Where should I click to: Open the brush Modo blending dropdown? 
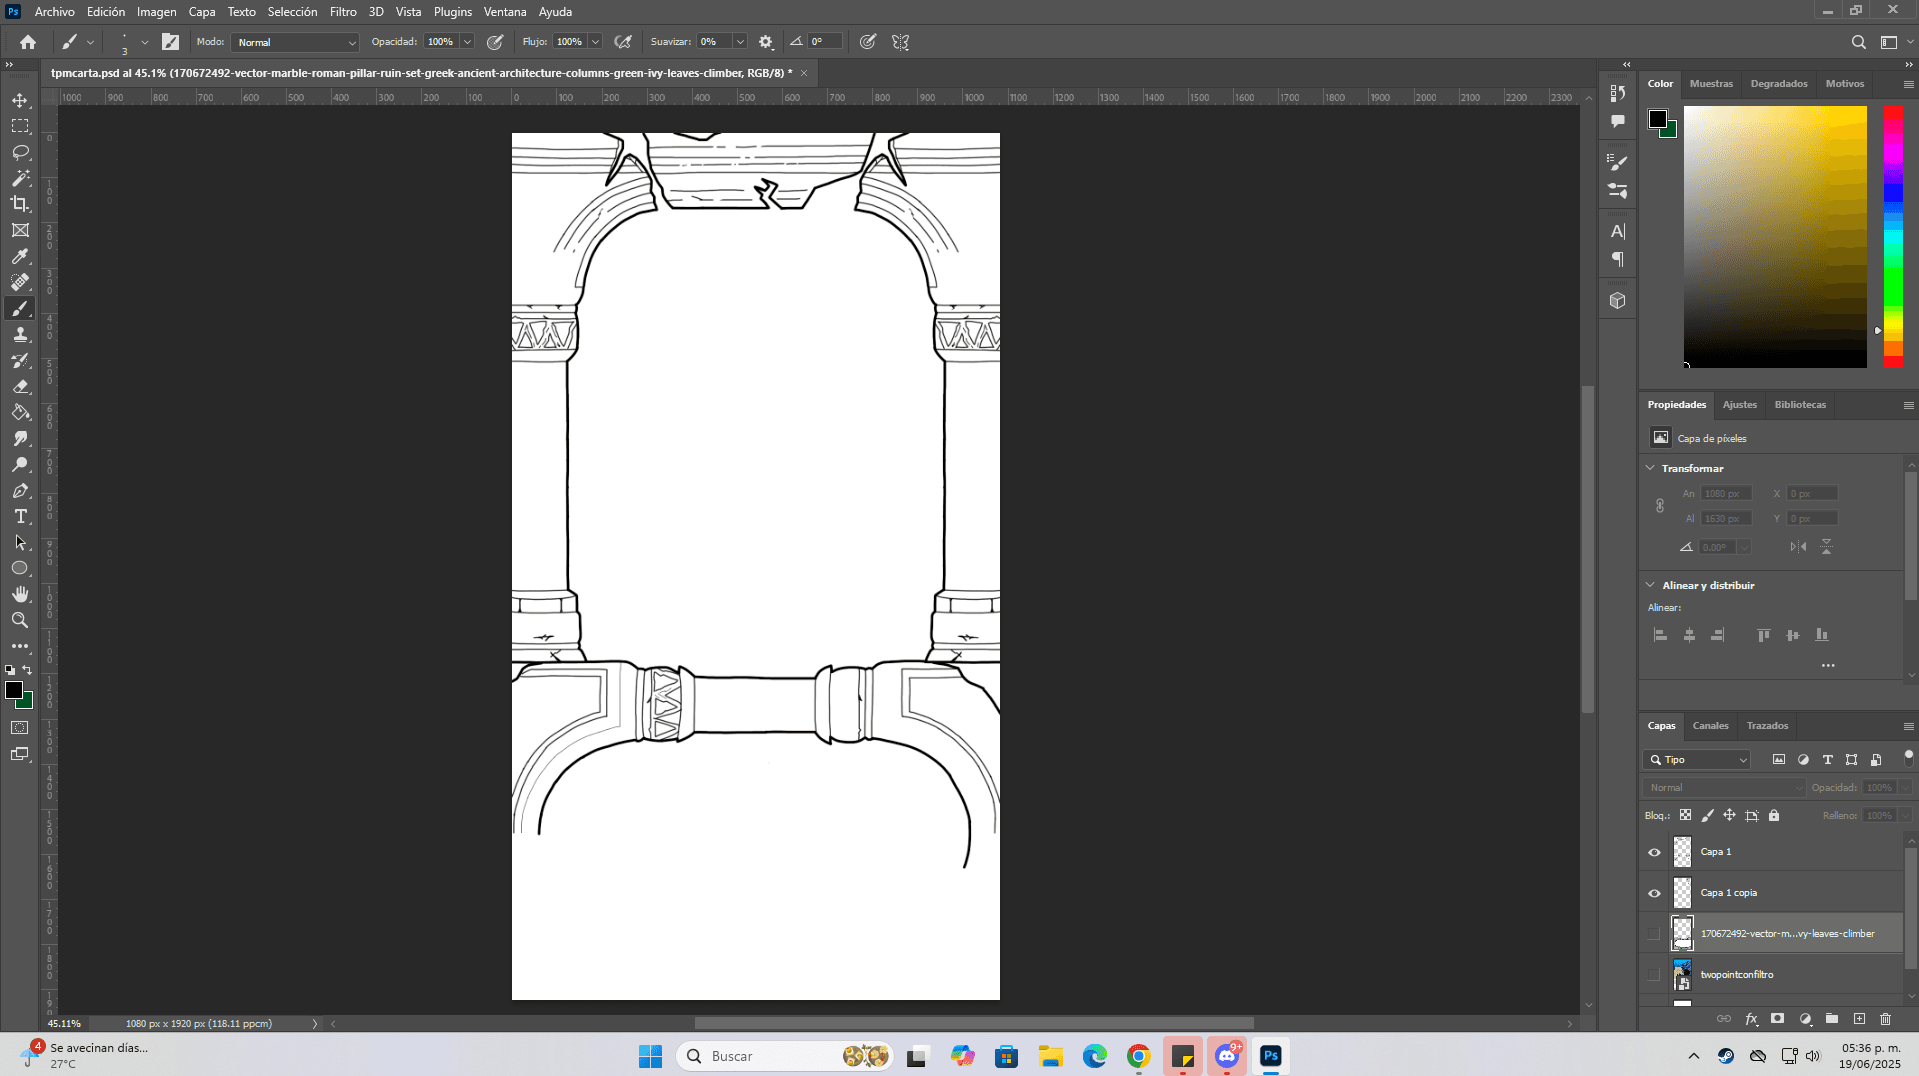295,42
